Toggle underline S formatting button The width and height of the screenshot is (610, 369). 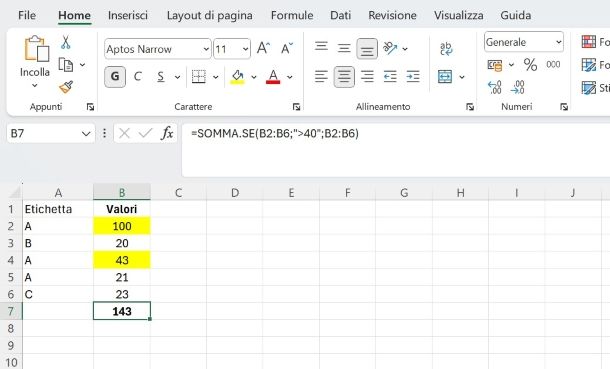tap(160, 77)
